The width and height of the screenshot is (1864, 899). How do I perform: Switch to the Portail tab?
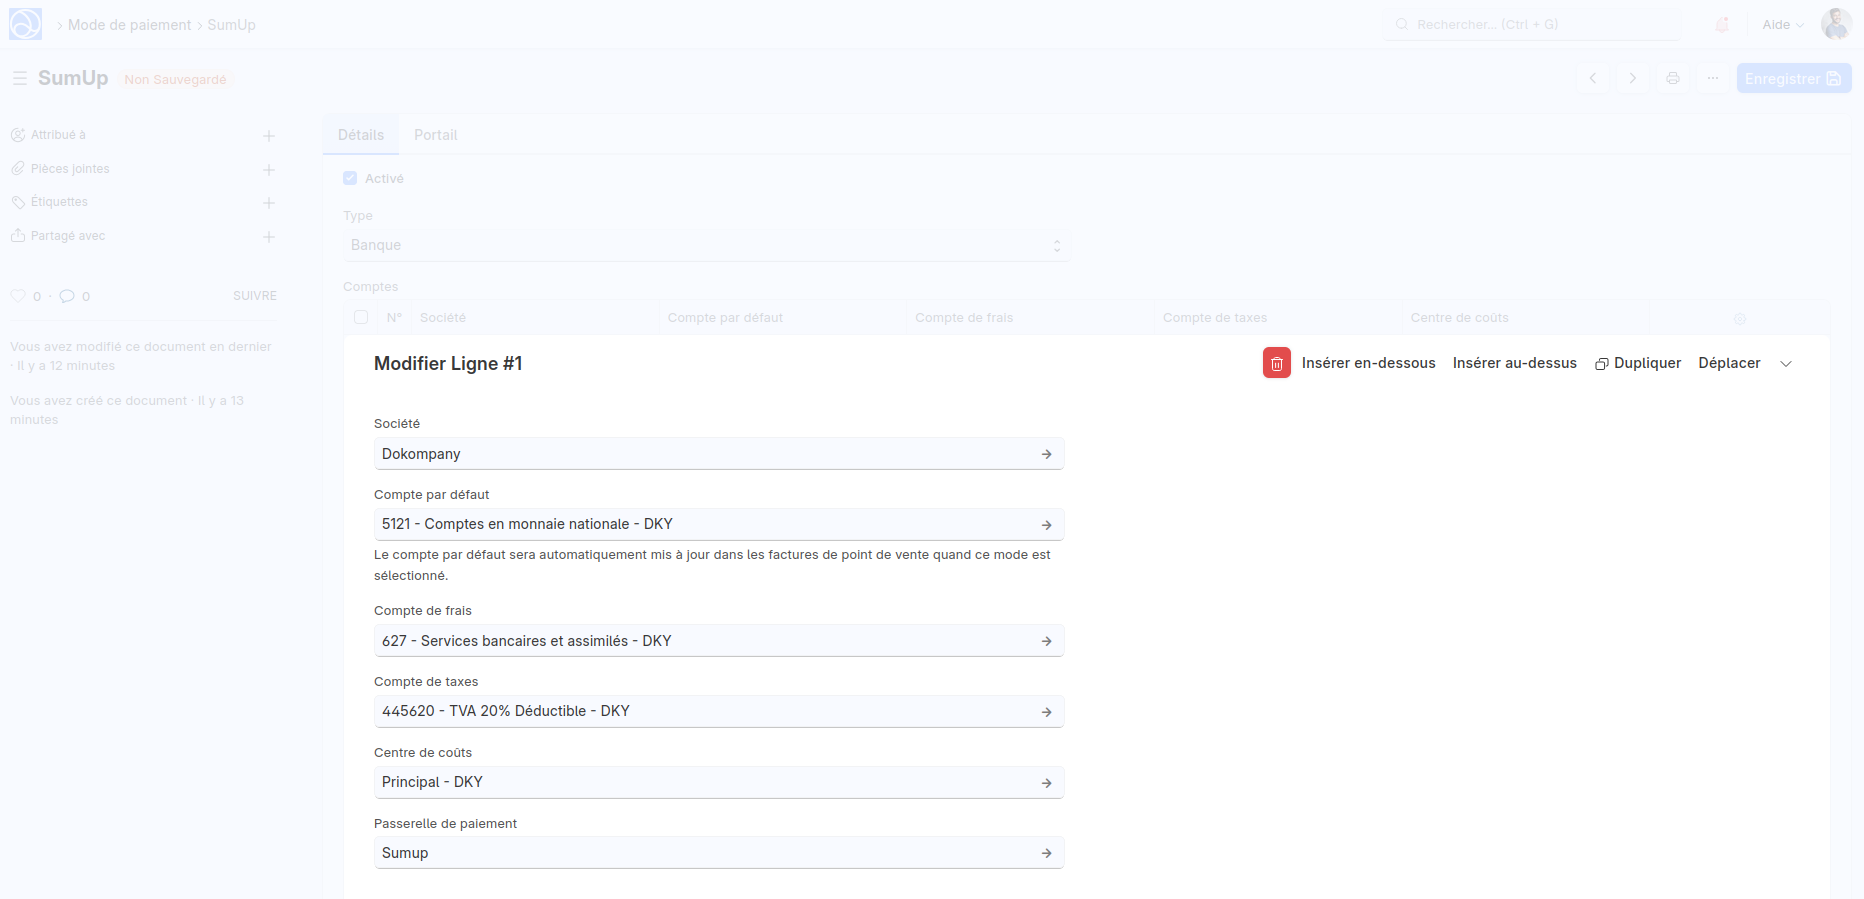tap(435, 135)
